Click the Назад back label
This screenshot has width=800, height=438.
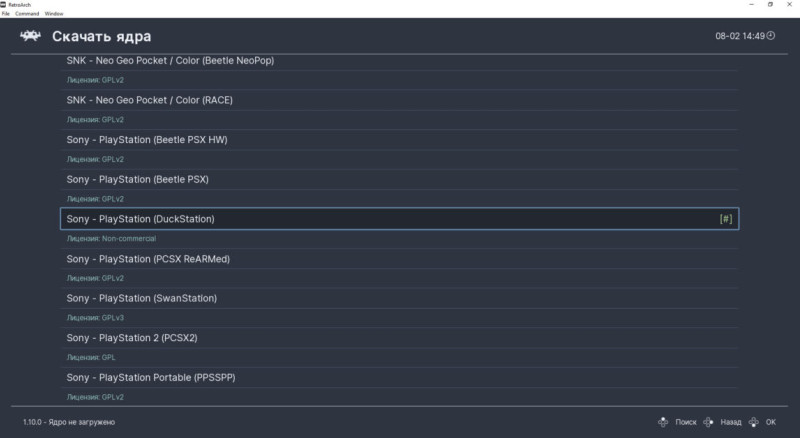click(x=731, y=422)
